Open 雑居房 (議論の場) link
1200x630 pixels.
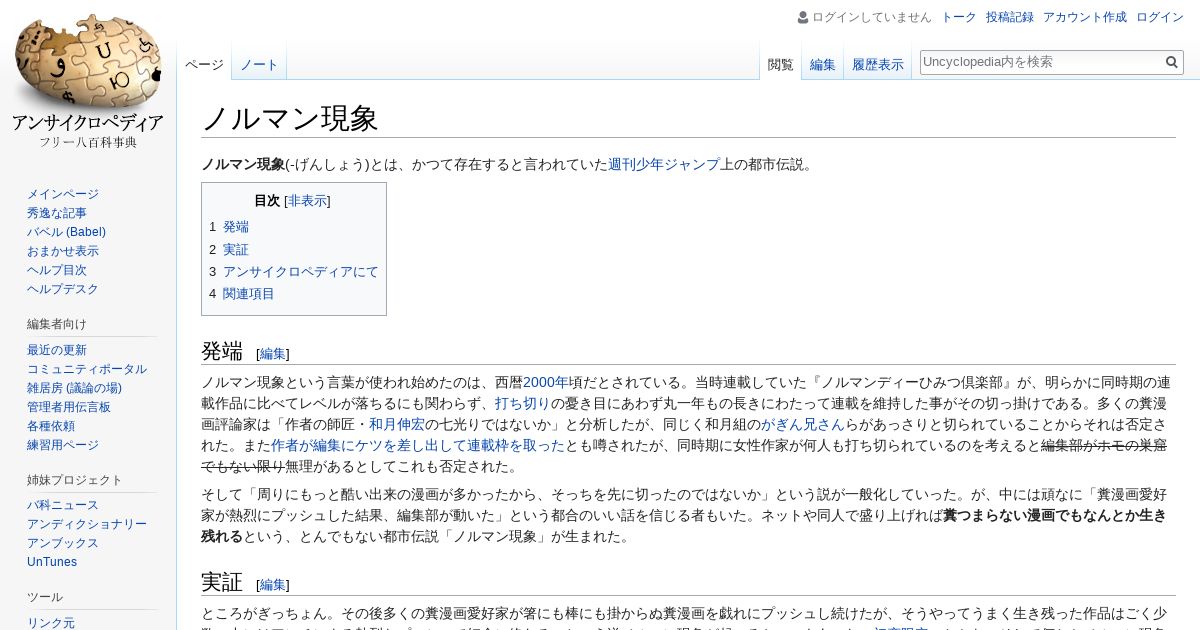74,388
